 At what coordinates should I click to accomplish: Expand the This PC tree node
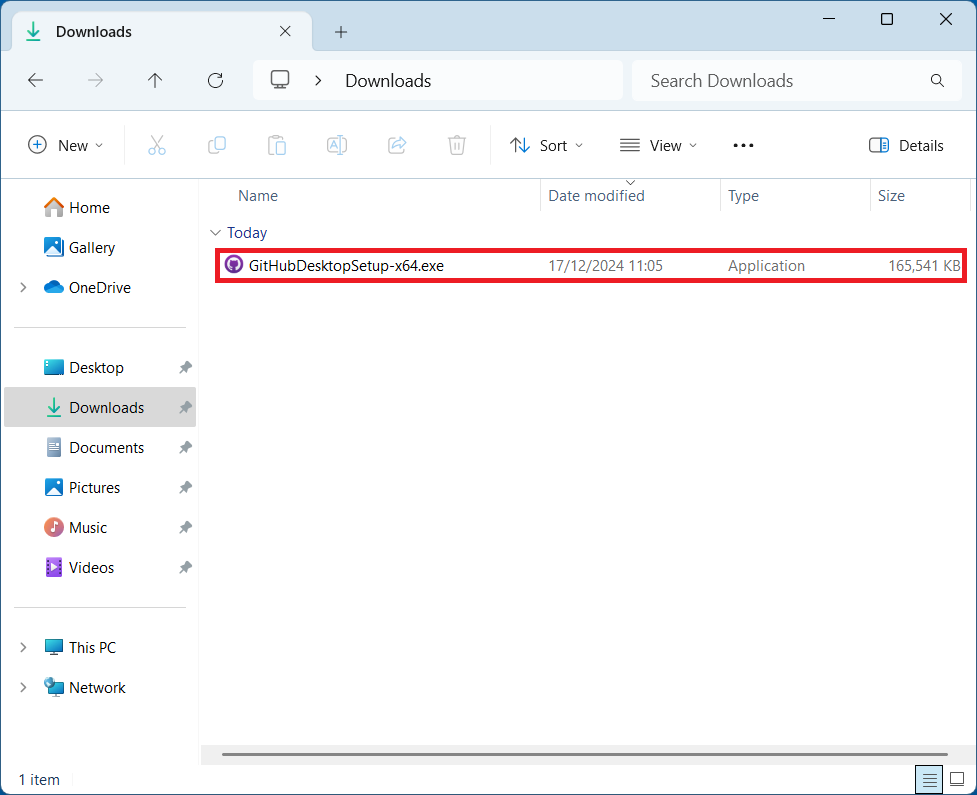(23, 648)
